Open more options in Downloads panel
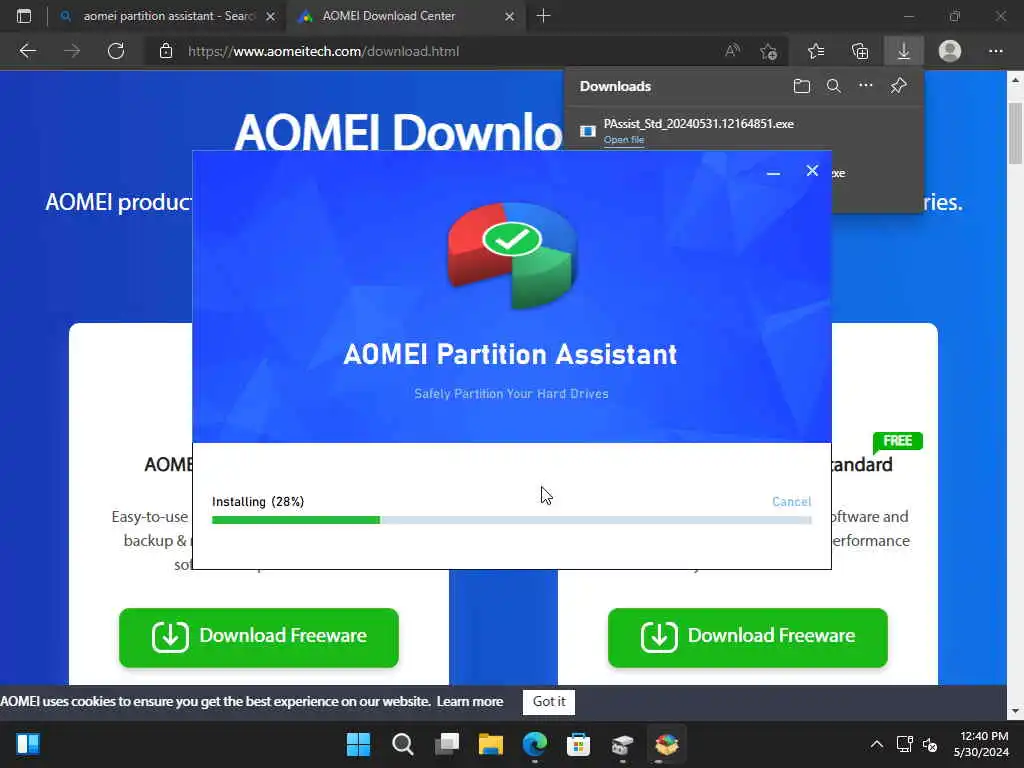Screen dimensions: 1024x768 tap(865, 86)
